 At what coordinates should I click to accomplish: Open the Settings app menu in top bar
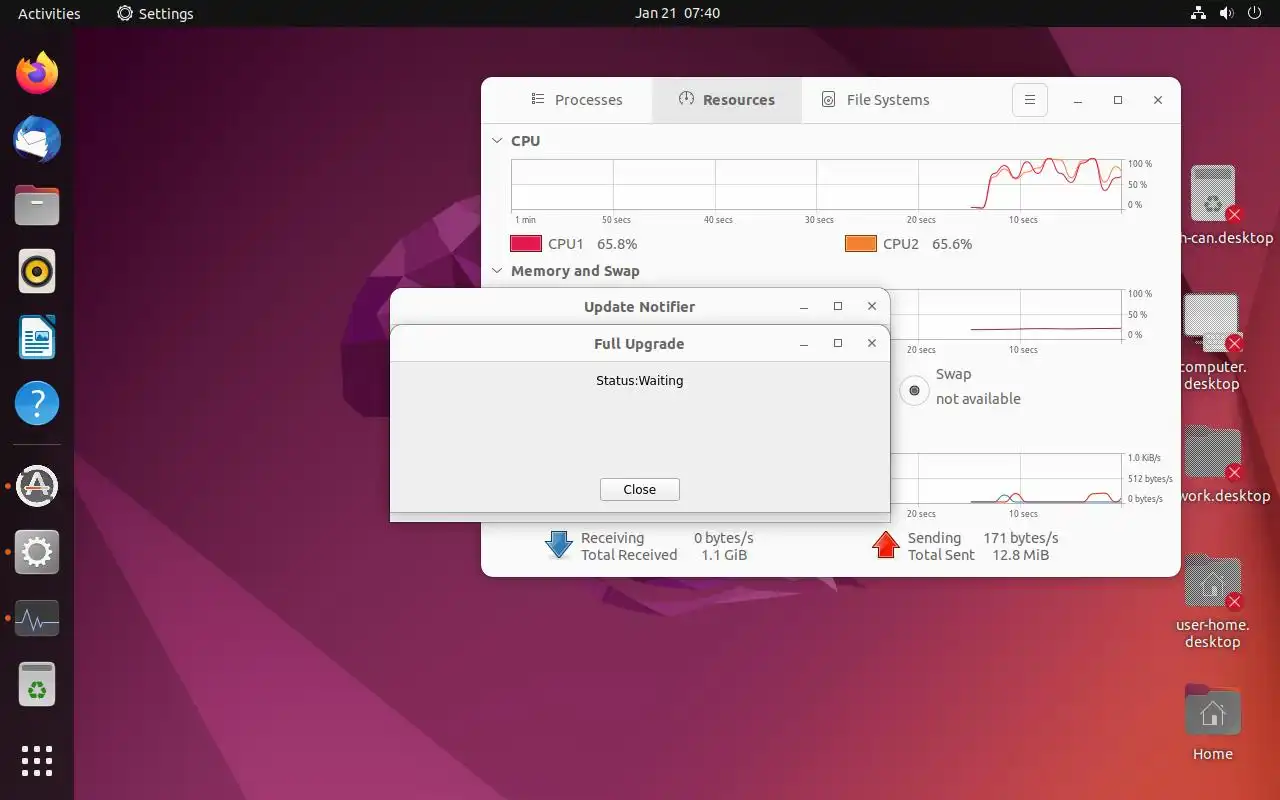click(155, 13)
